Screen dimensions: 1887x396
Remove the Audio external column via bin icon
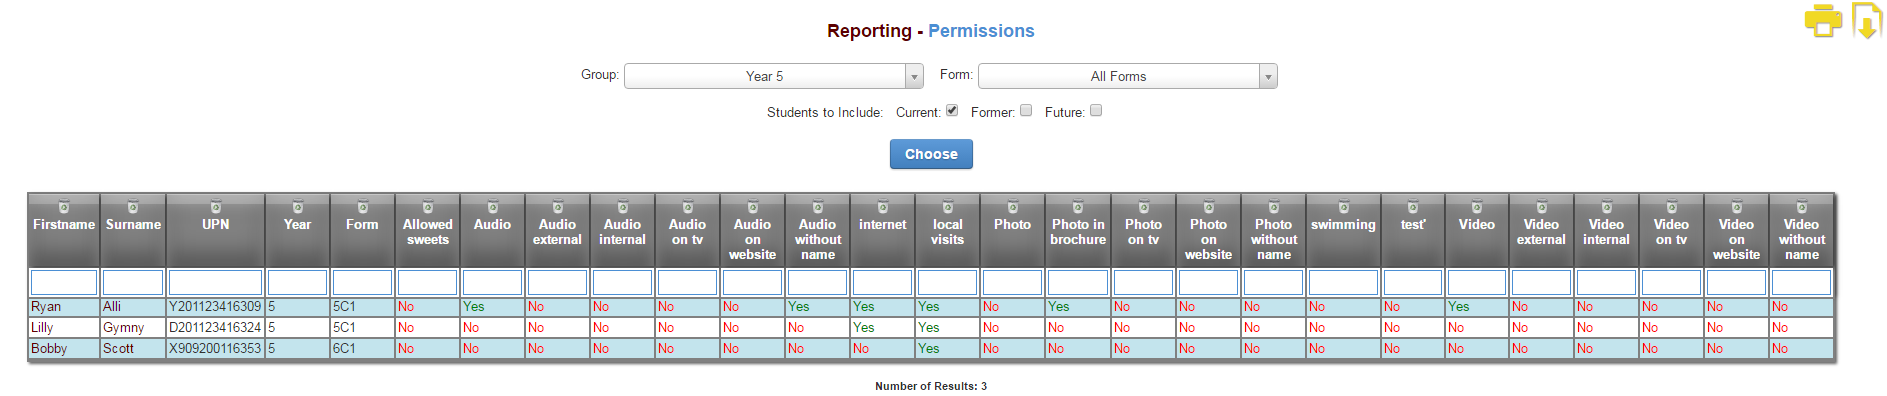click(x=558, y=207)
